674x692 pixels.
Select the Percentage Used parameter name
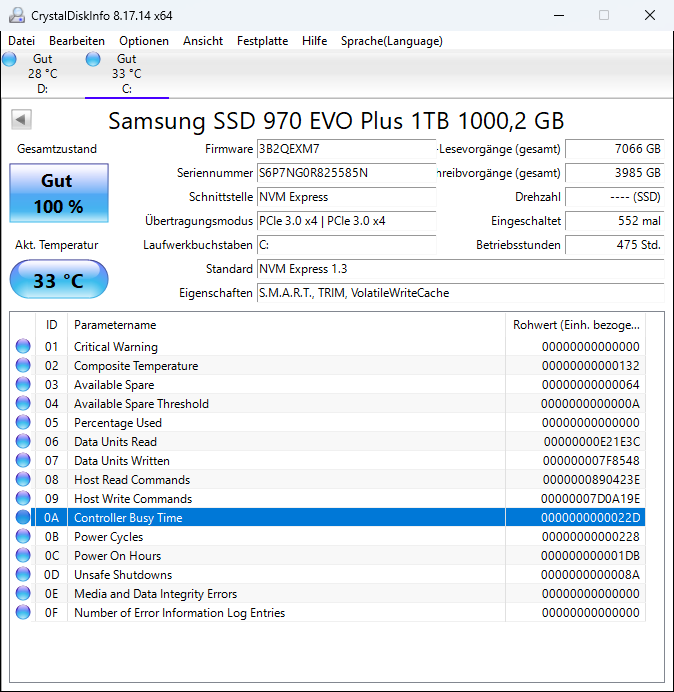point(118,423)
